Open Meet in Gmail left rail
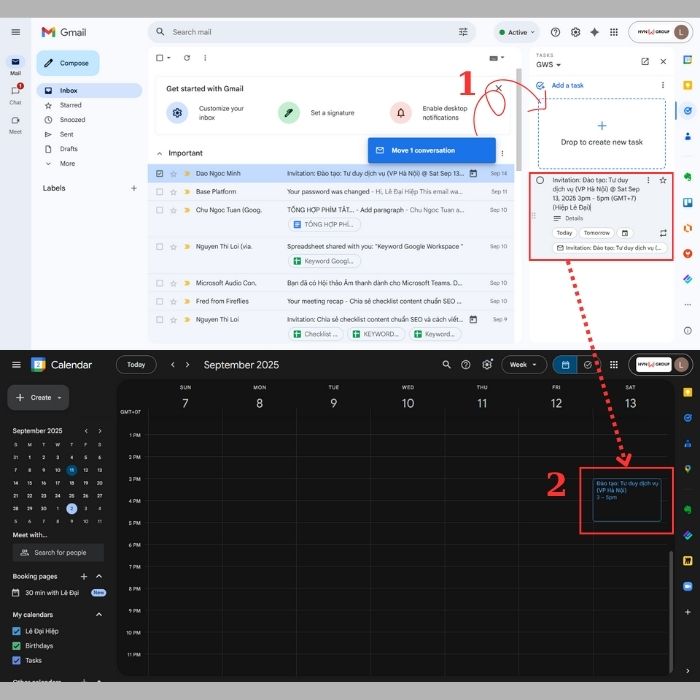Image resolution: width=700 pixels, height=700 pixels. 15,125
